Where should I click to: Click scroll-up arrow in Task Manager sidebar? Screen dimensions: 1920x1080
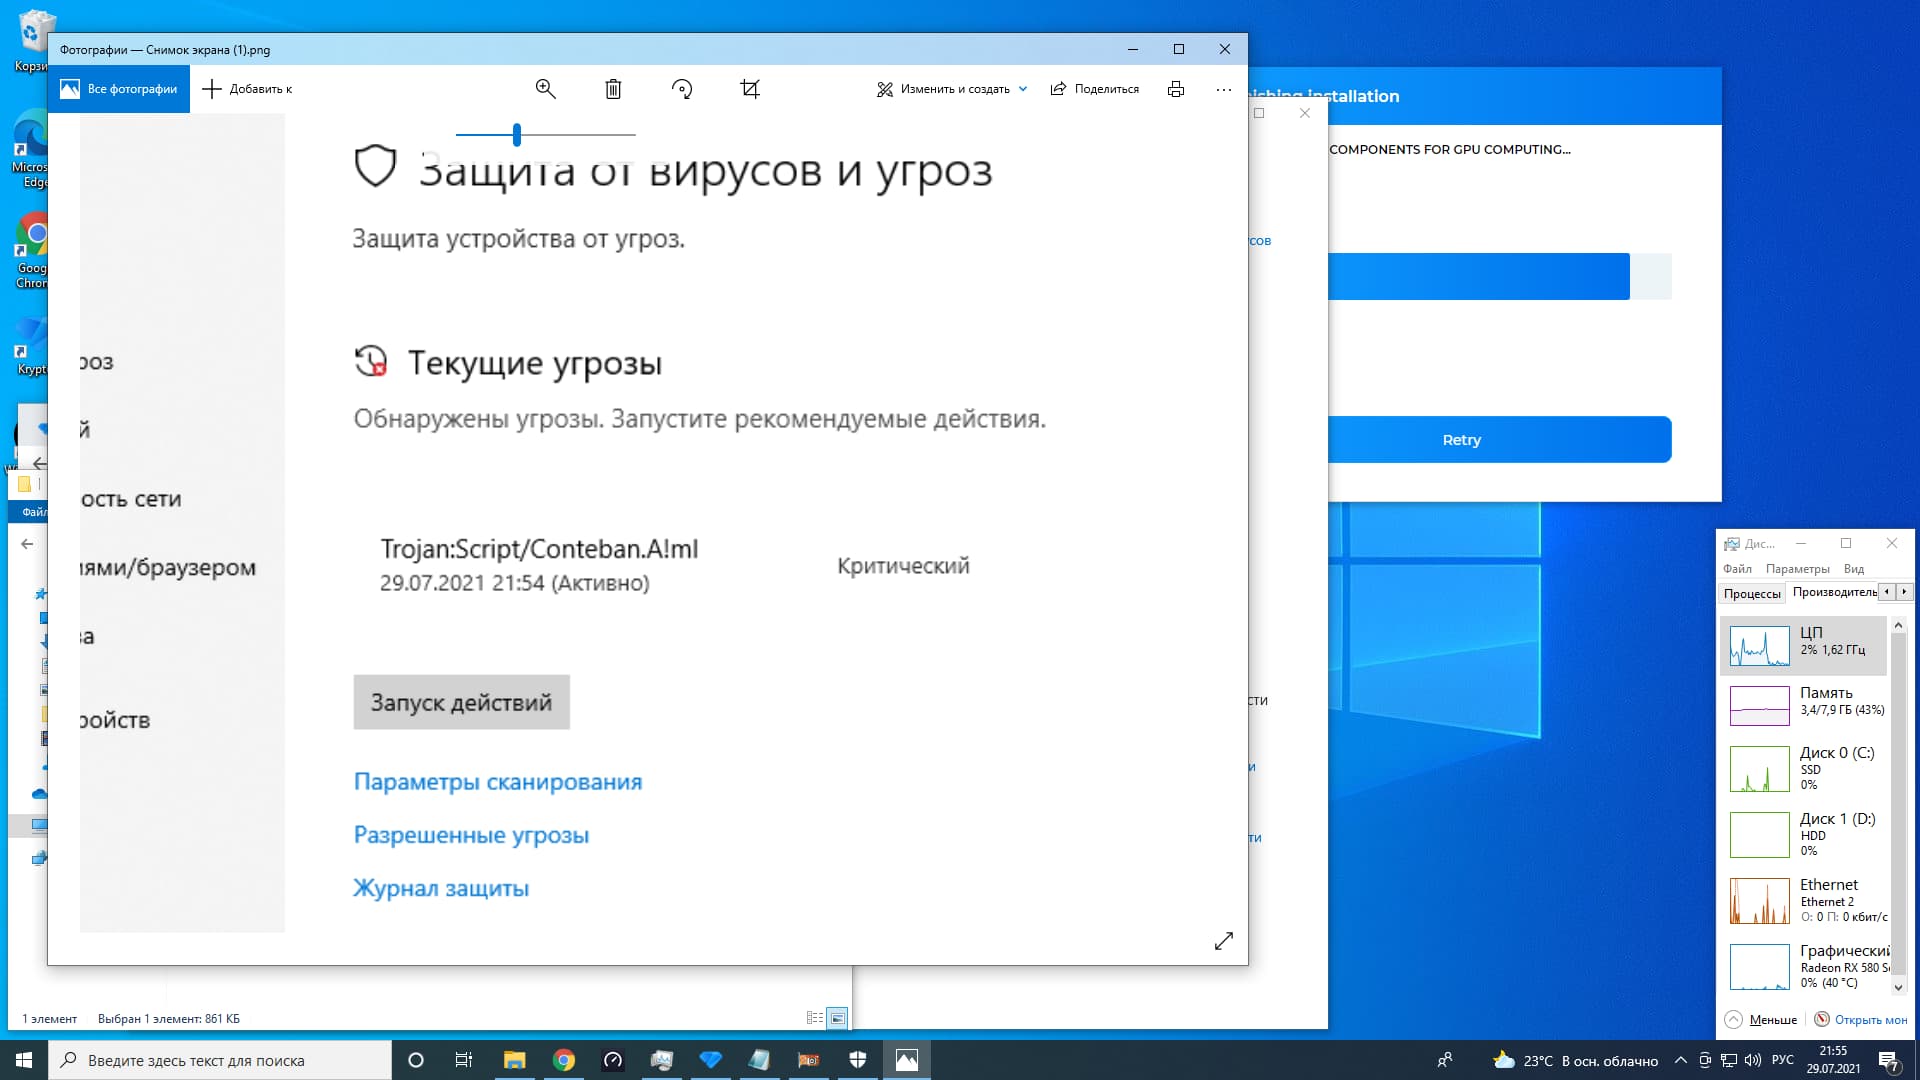[1898, 625]
